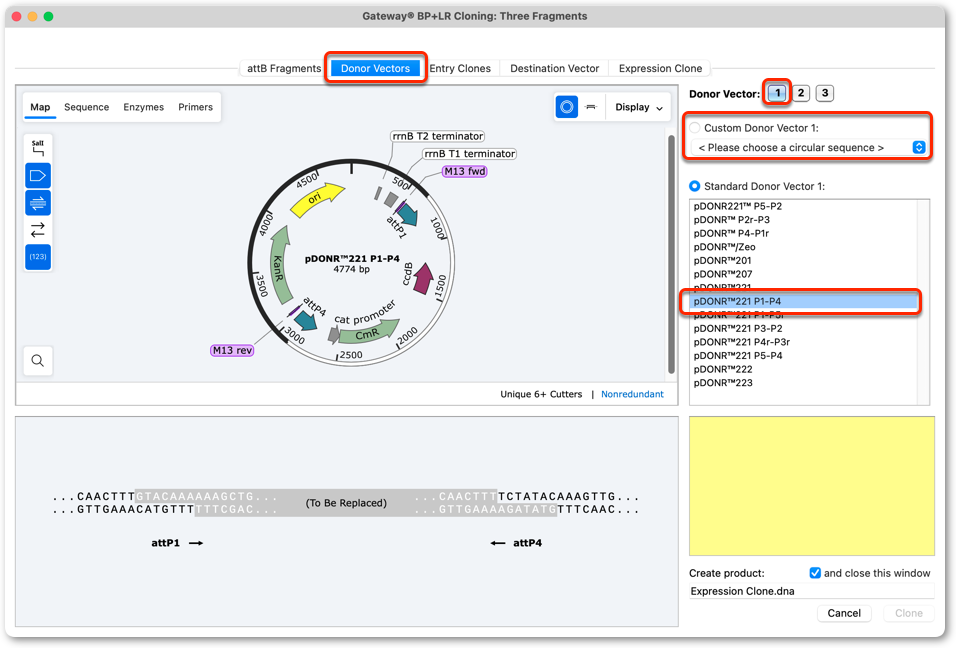
Task: Open the Expression Clone tab
Action: tap(660, 68)
